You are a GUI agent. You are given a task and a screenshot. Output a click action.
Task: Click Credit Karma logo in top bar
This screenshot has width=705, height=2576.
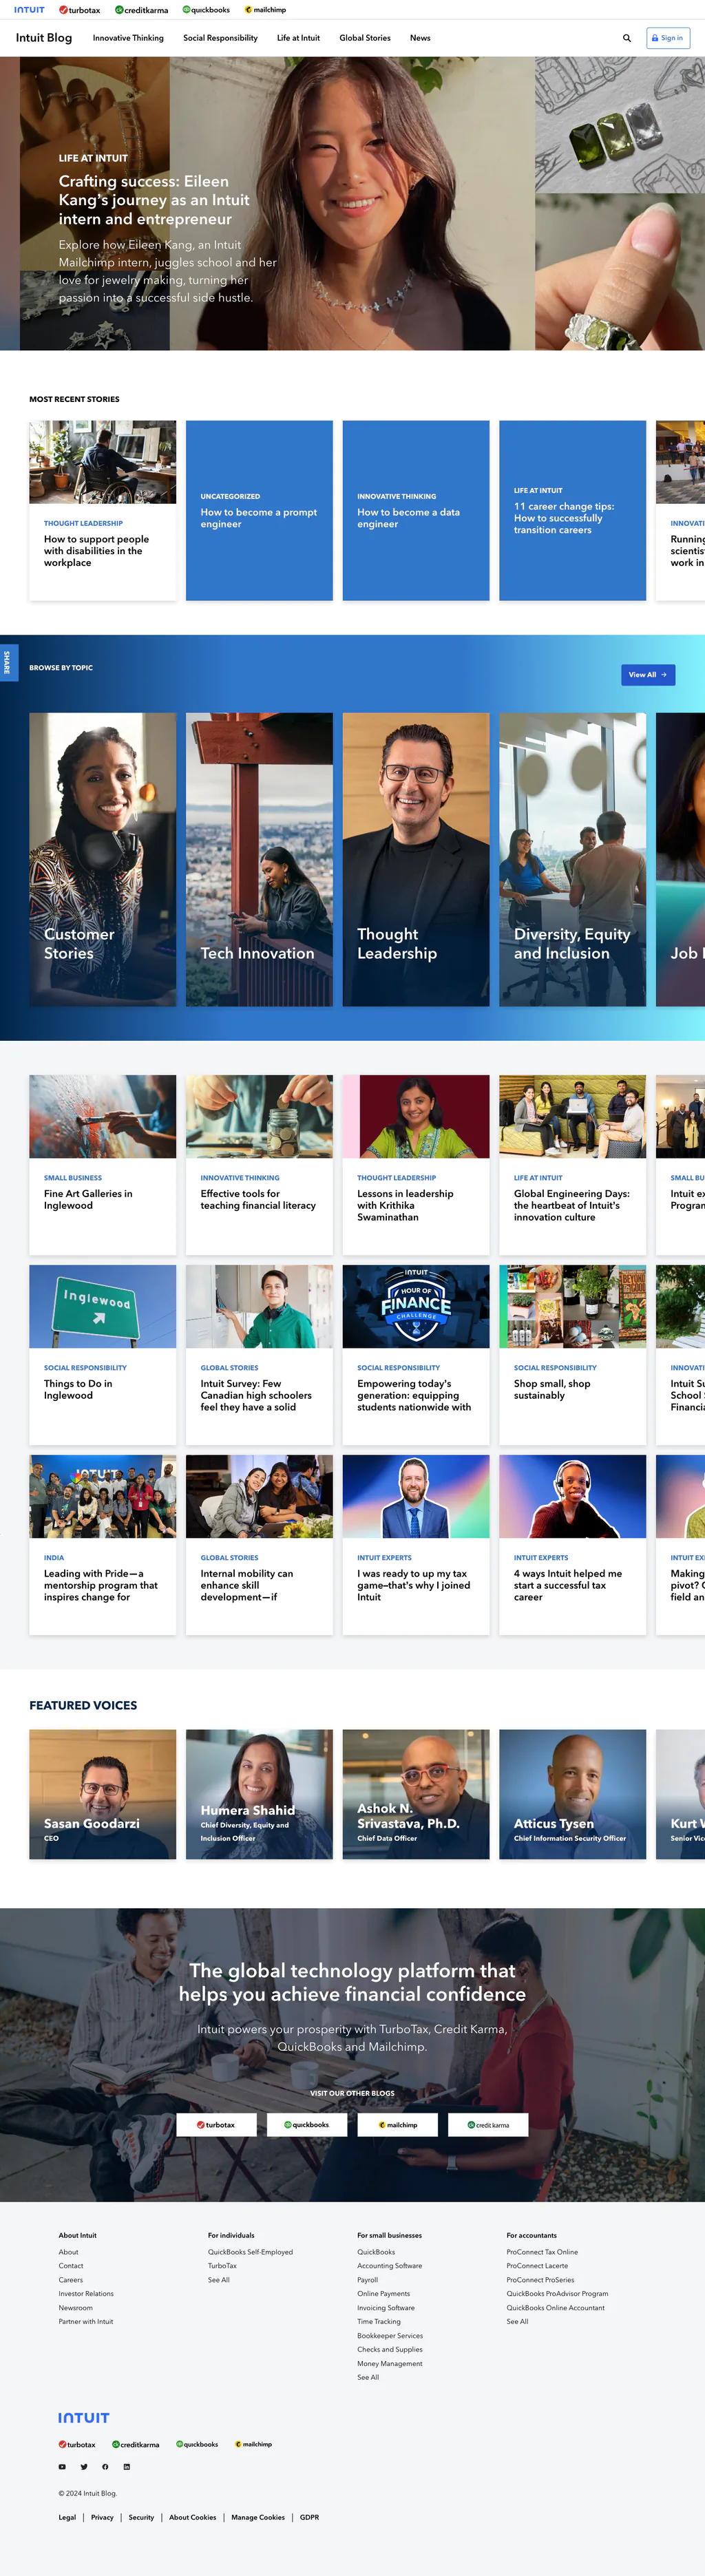[141, 10]
